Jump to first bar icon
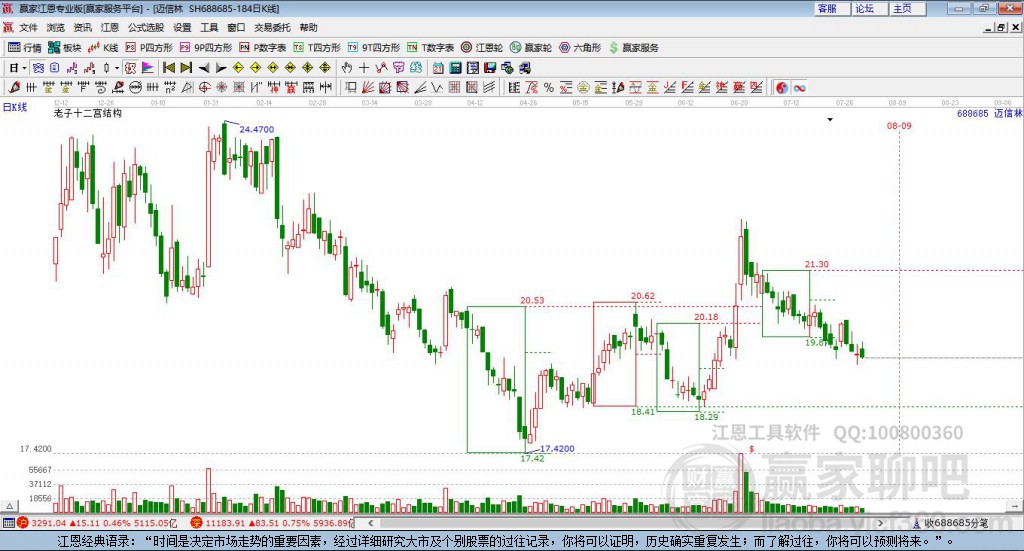The width and height of the screenshot is (1024, 551). (x=169, y=68)
